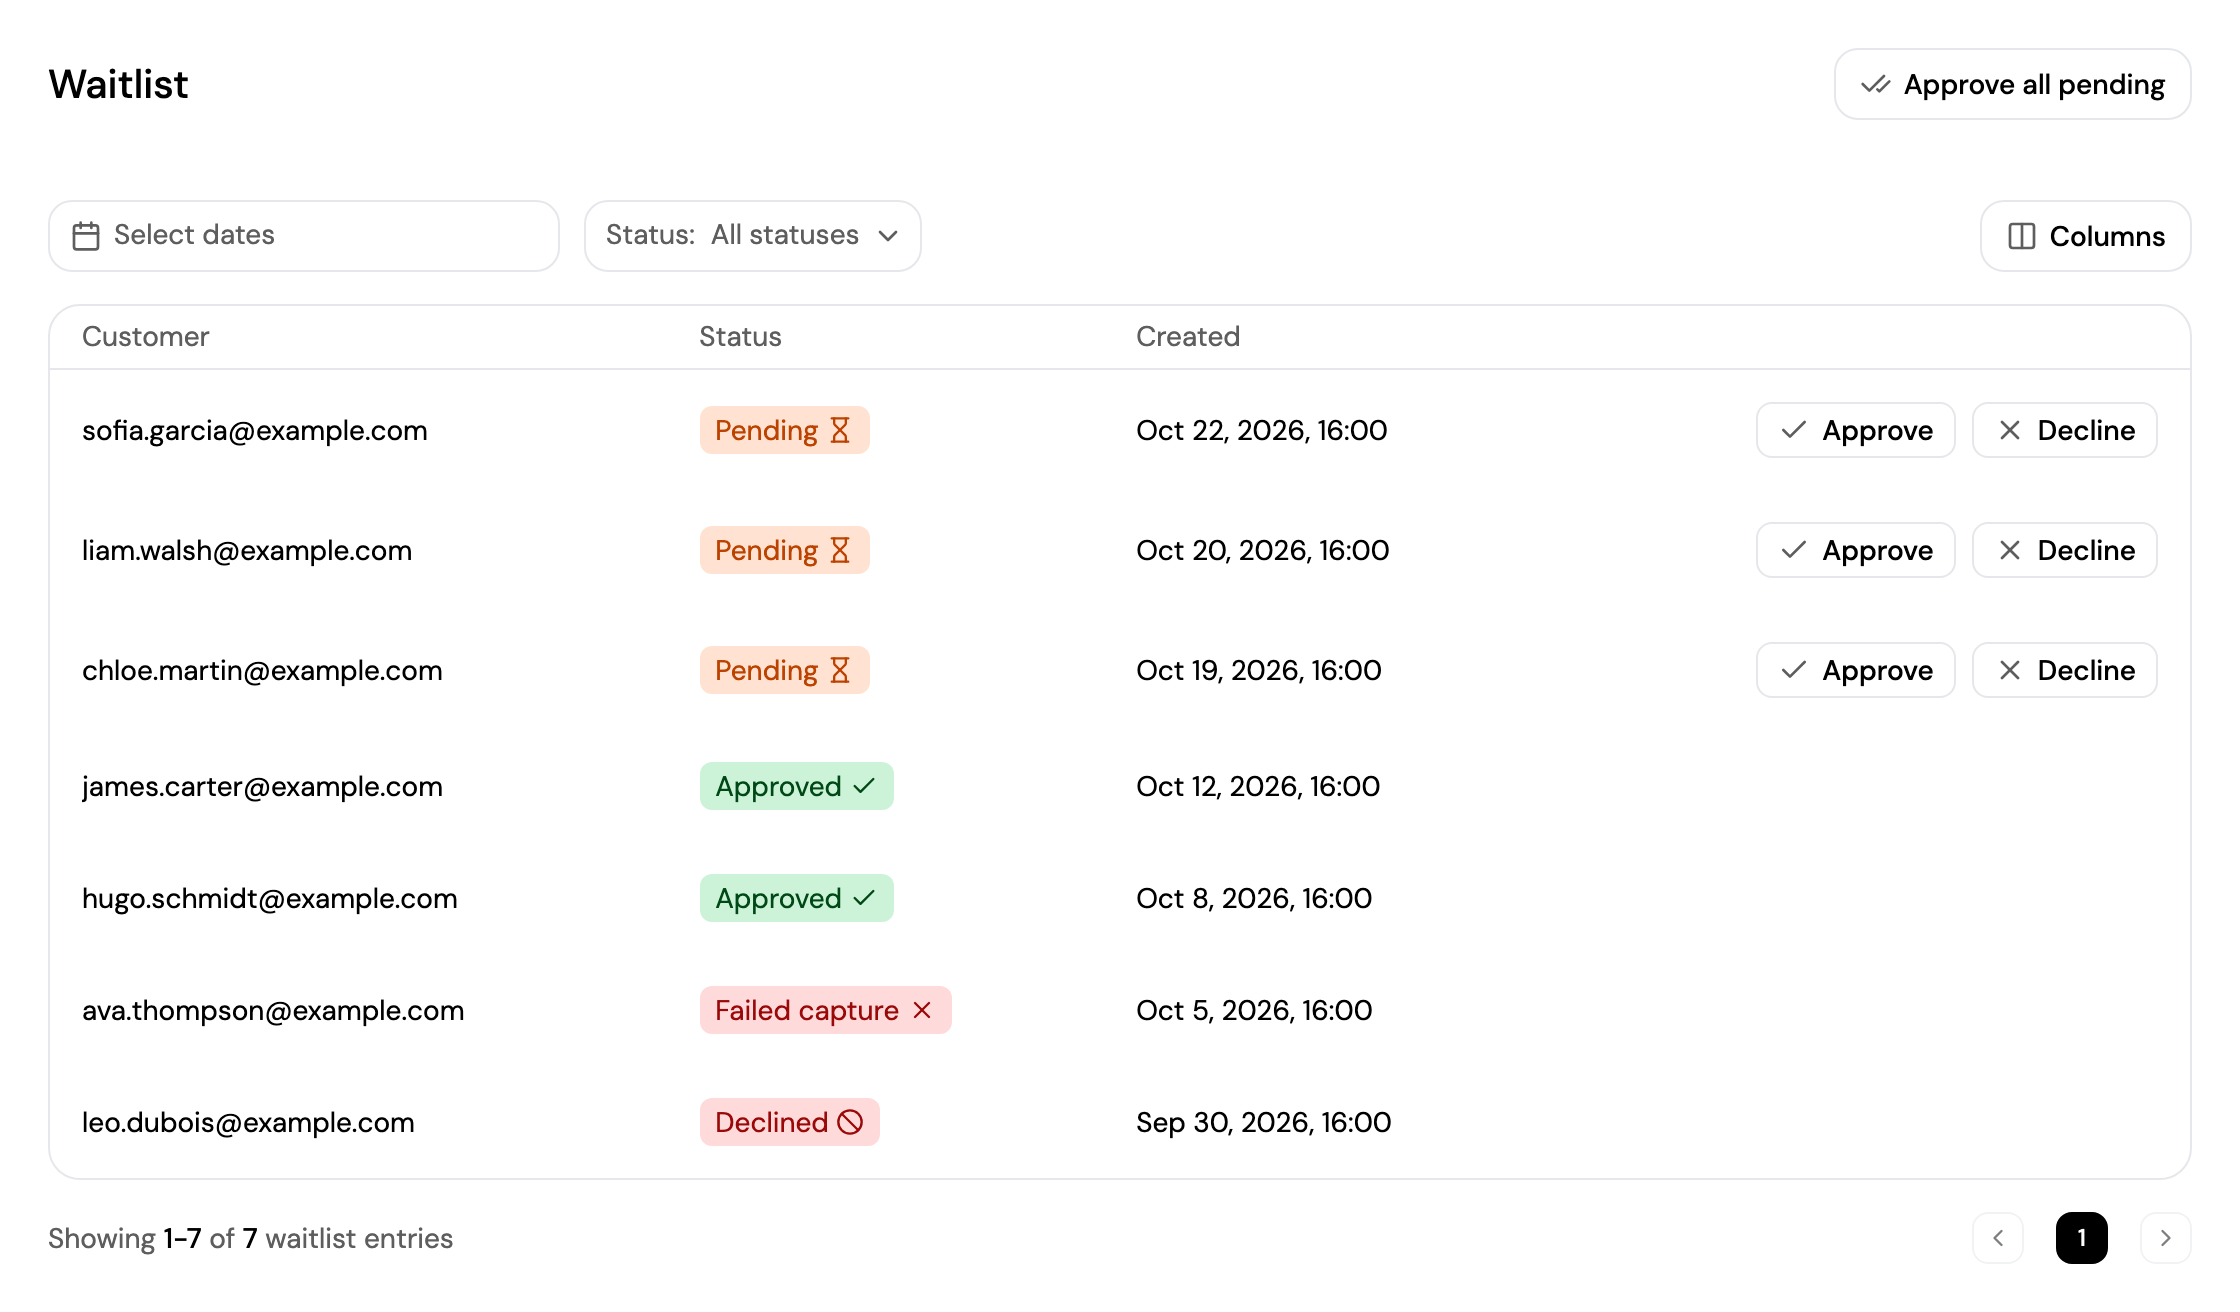Select leo.dubois@example.com email
The height and width of the screenshot is (1312, 2240).
point(248,1123)
